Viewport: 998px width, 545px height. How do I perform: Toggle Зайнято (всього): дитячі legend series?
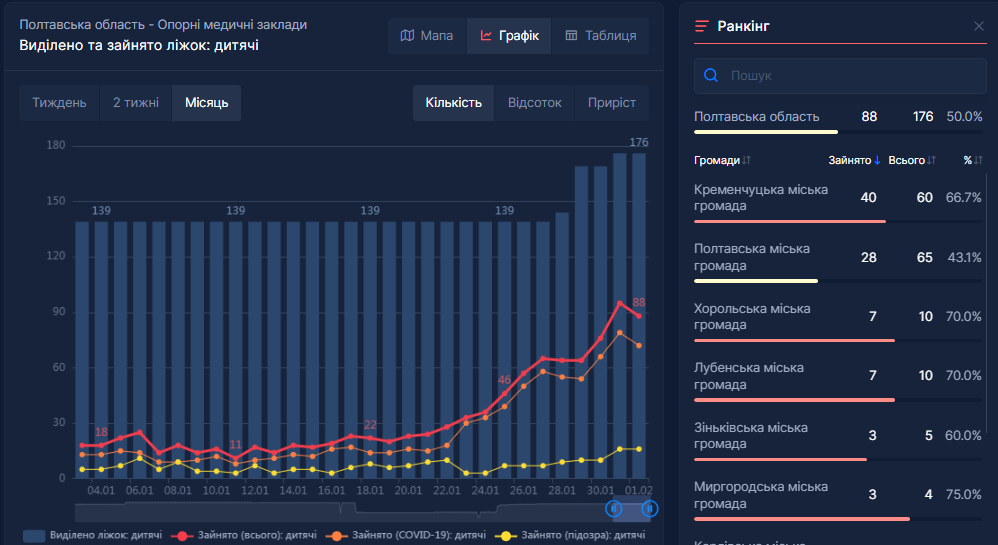[x=243, y=535]
